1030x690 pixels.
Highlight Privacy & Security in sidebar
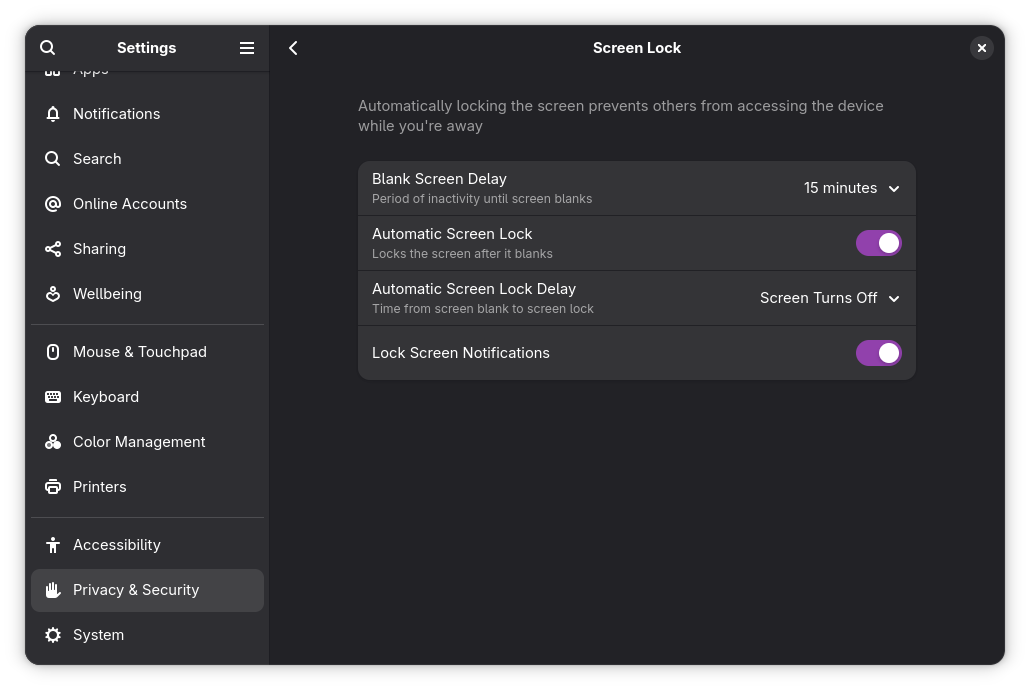pos(135,590)
